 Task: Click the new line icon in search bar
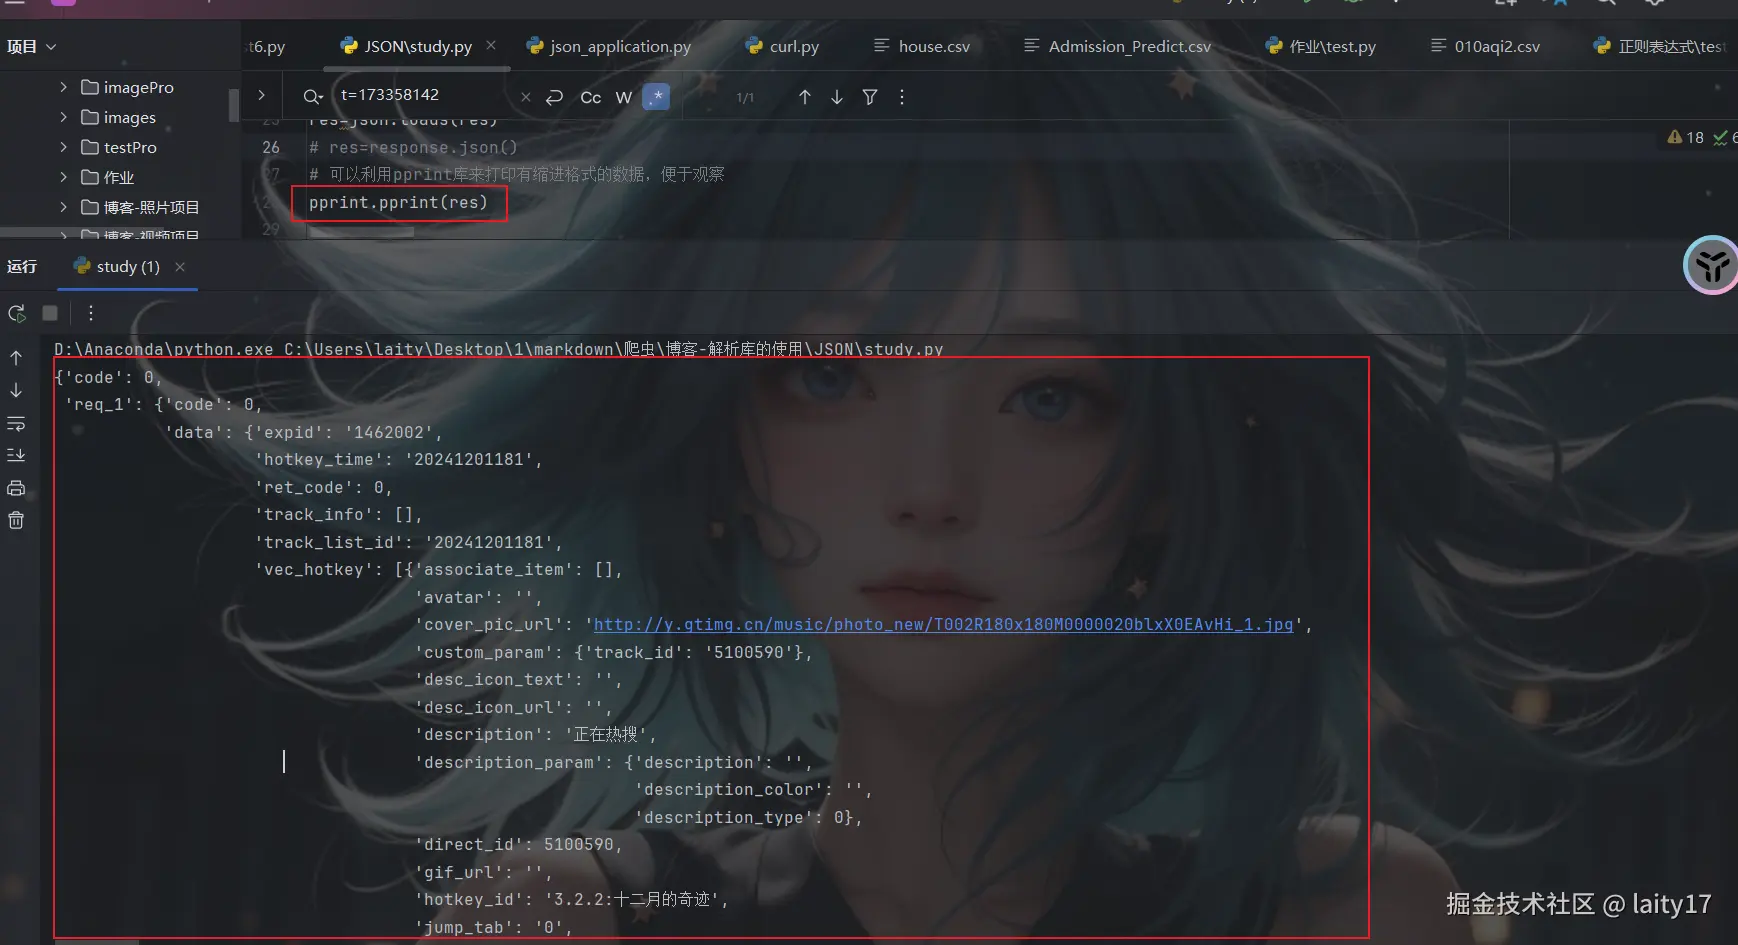[x=555, y=97]
